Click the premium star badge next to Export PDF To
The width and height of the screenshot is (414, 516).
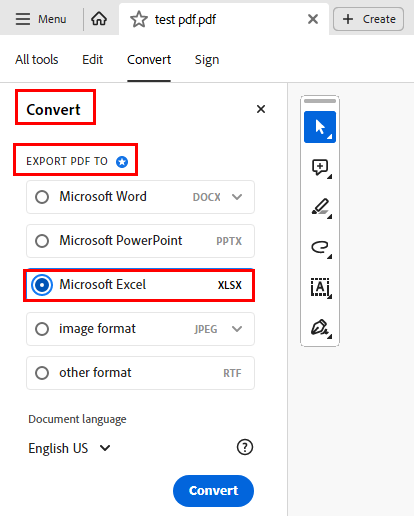(122, 162)
